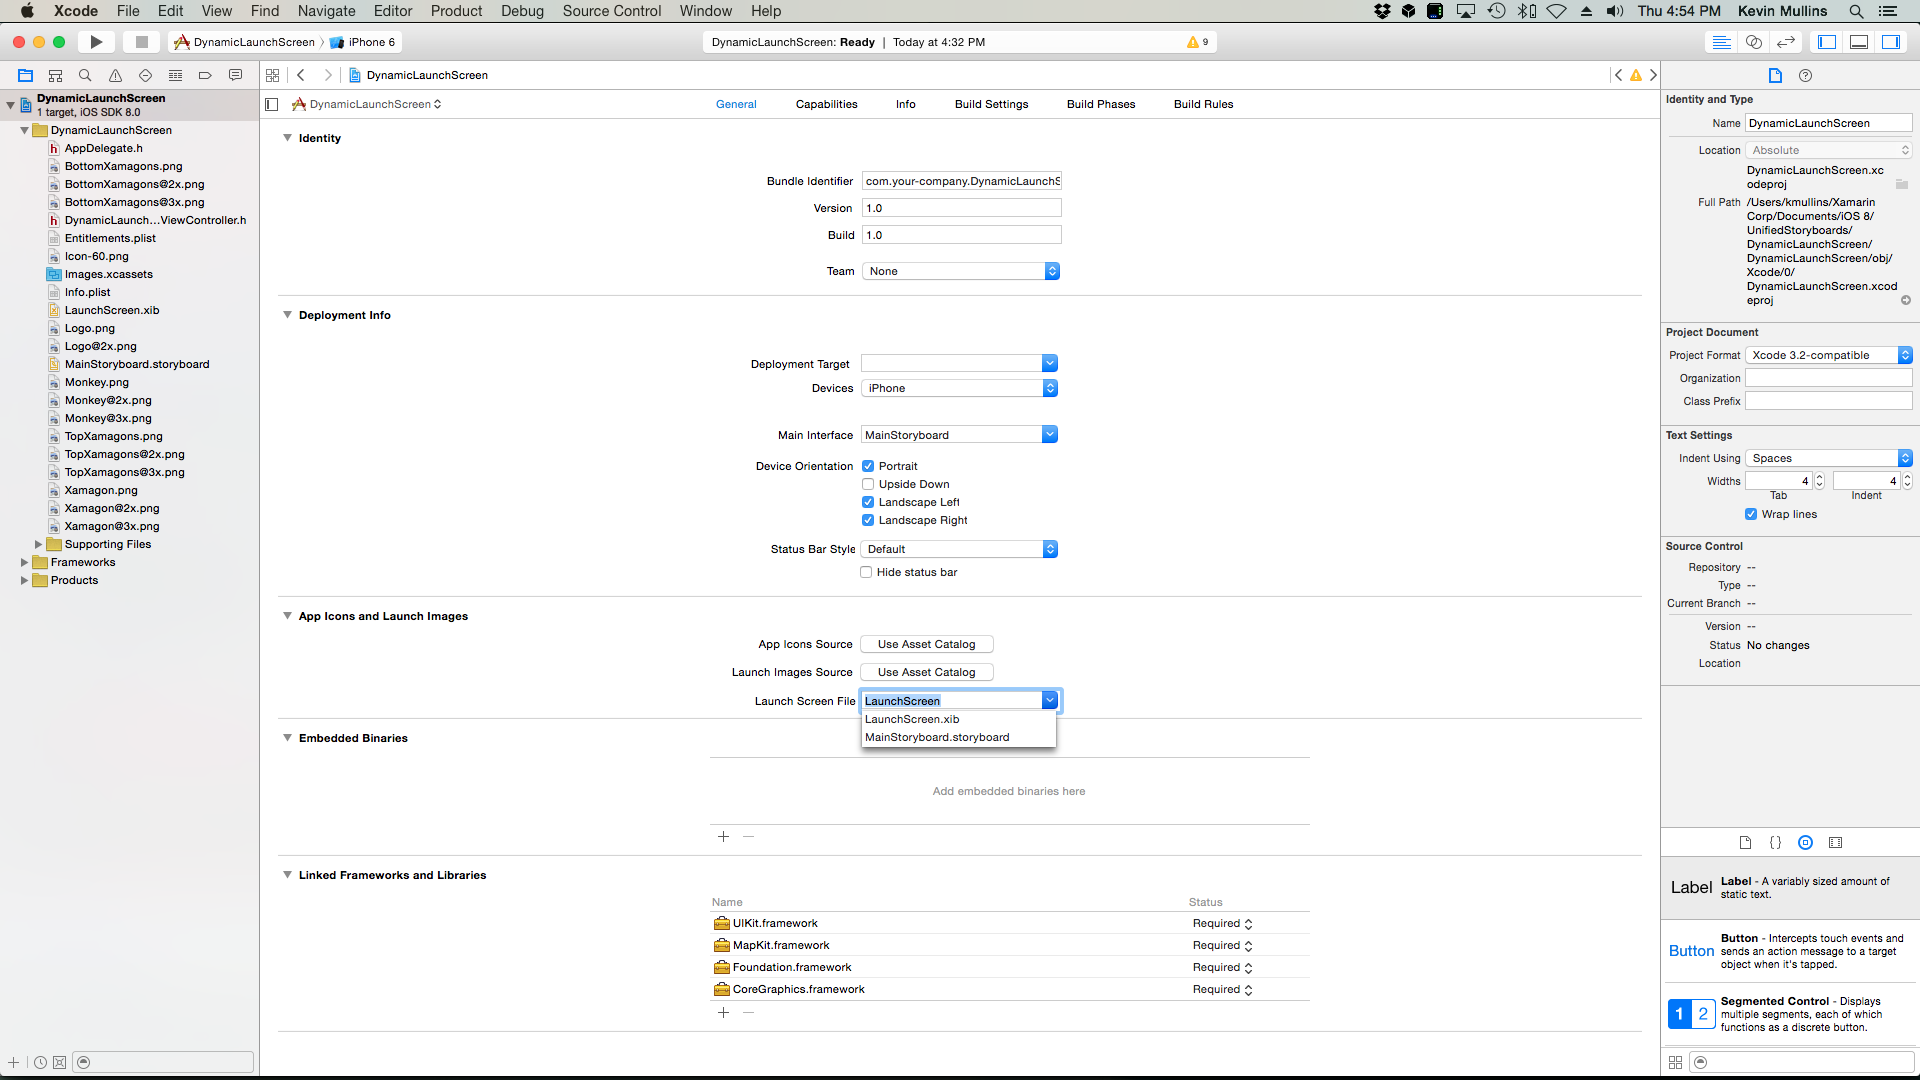Show the Object library

[1805, 842]
